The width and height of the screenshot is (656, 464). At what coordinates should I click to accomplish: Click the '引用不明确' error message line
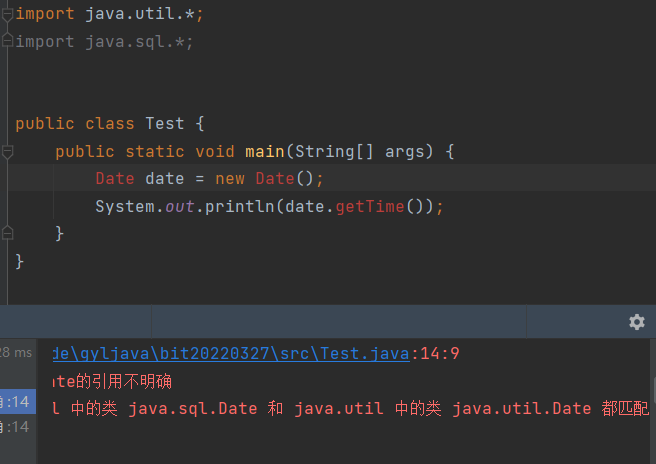point(112,382)
